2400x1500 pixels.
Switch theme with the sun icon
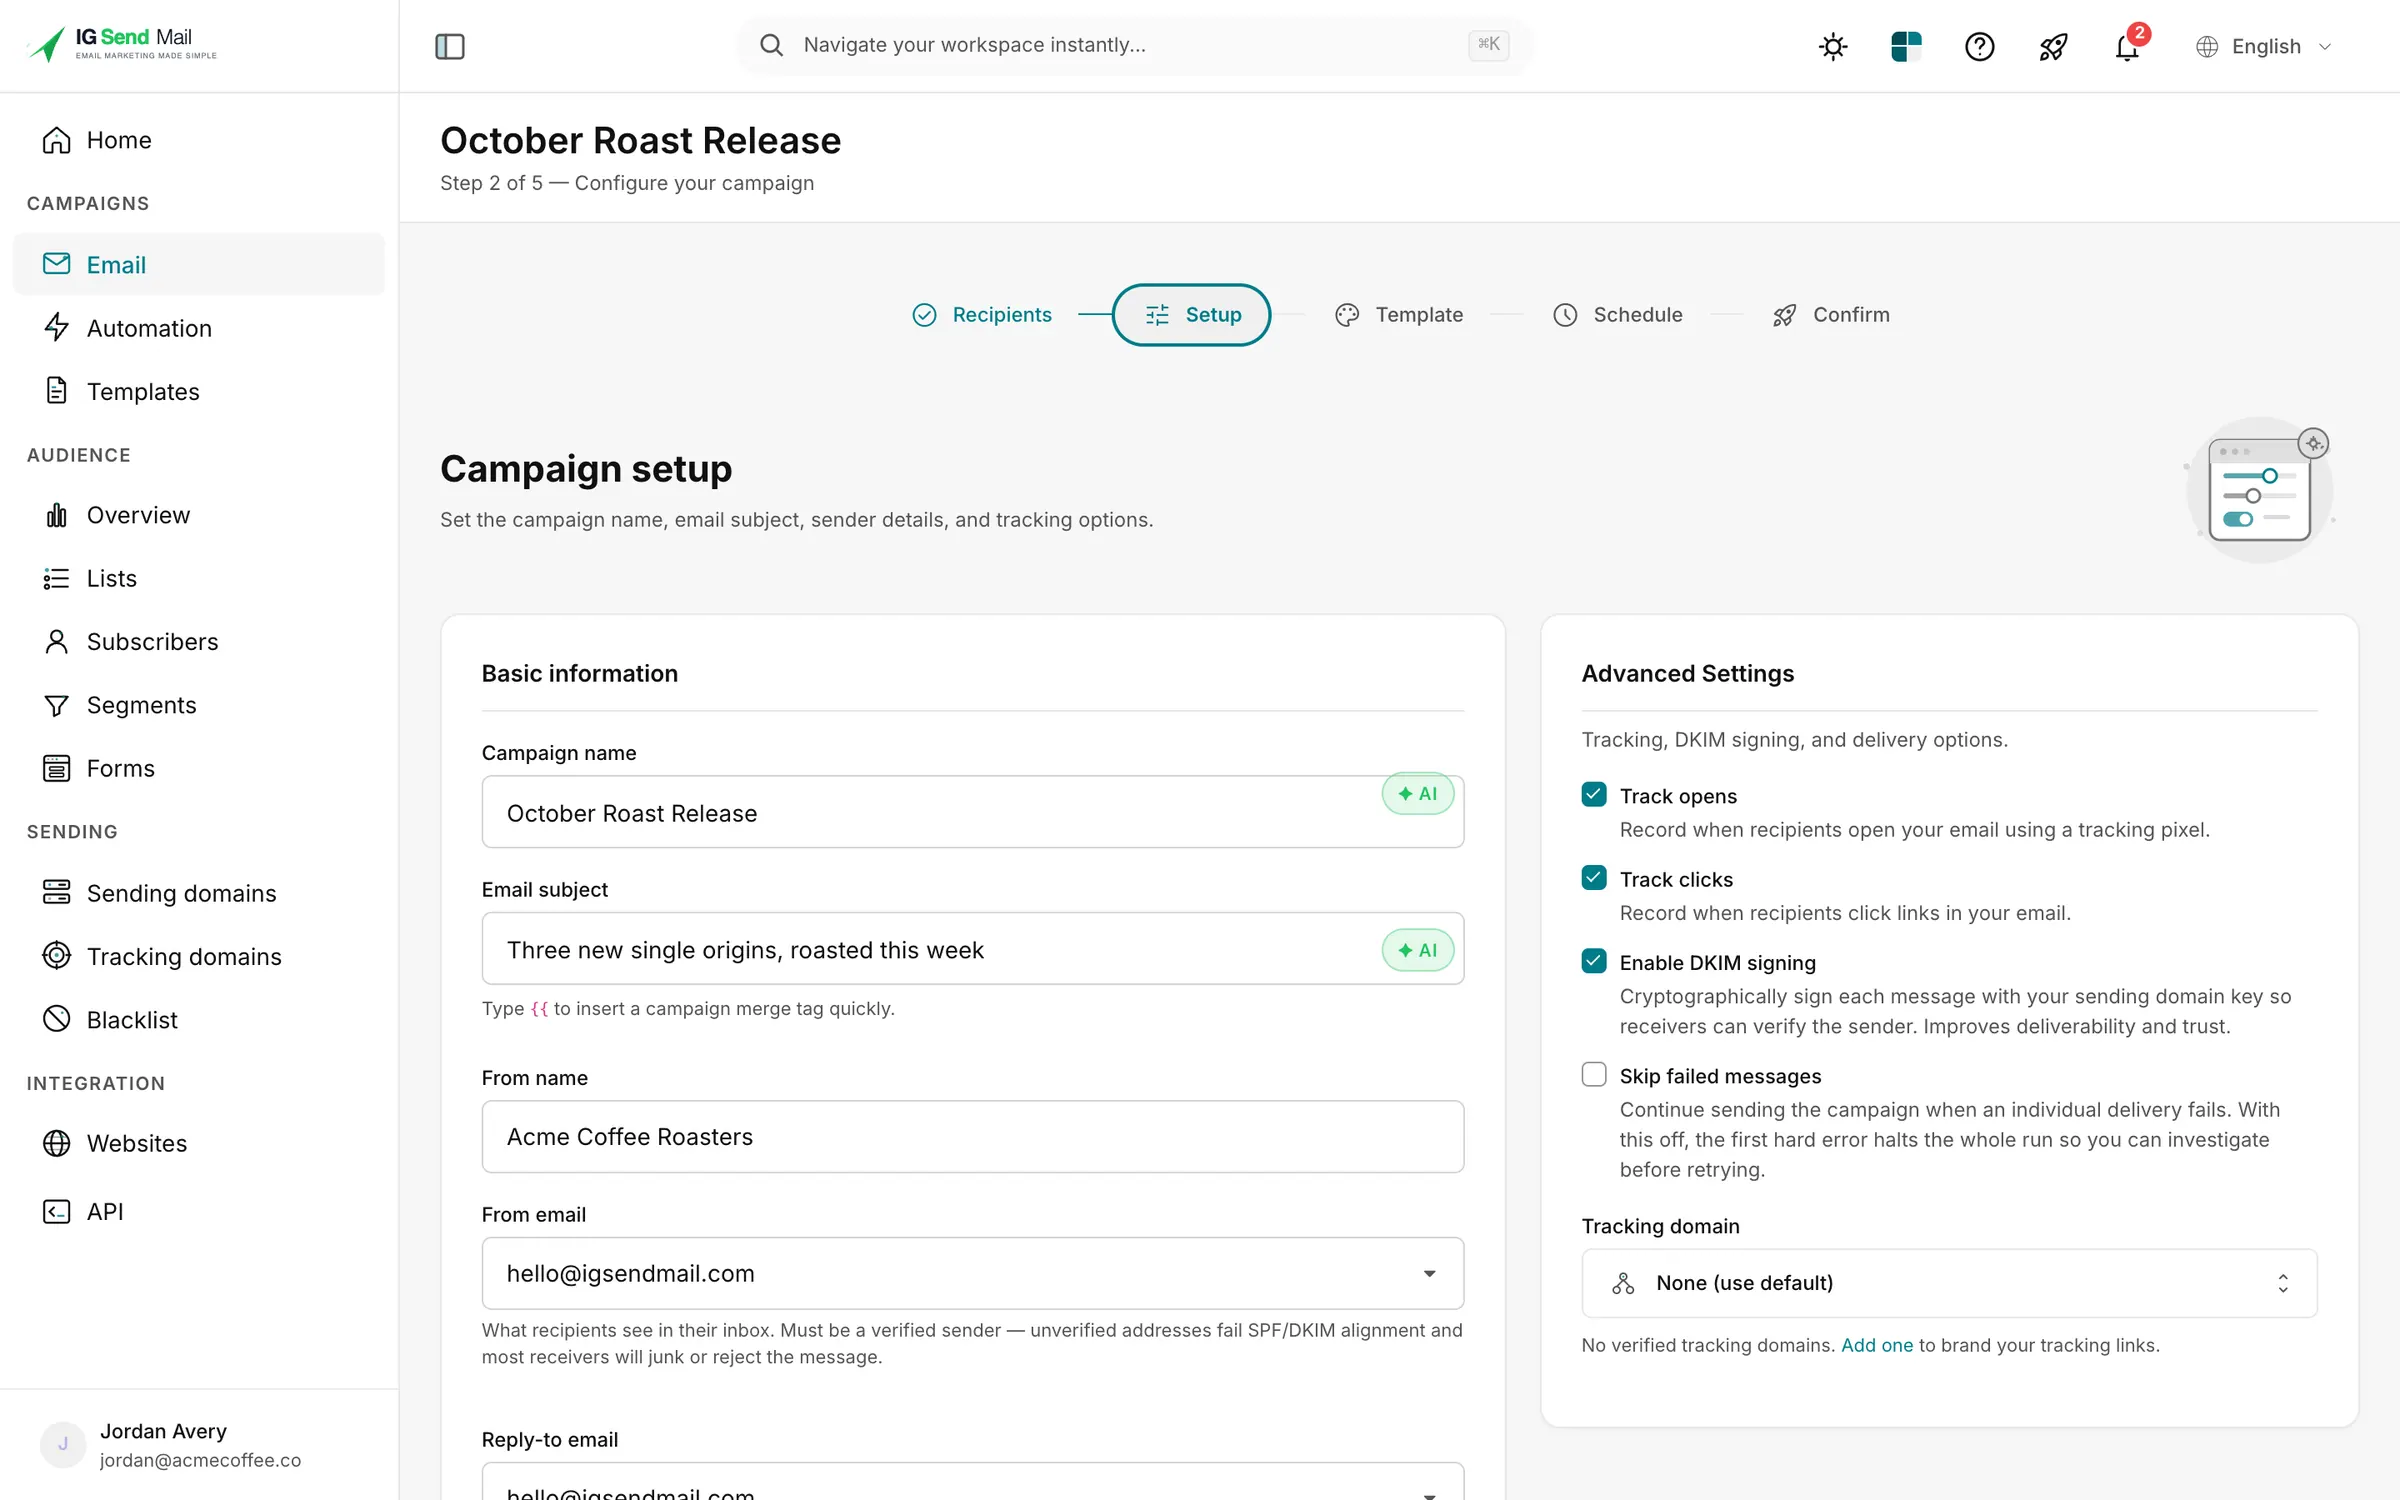pyautogui.click(x=1833, y=46)
